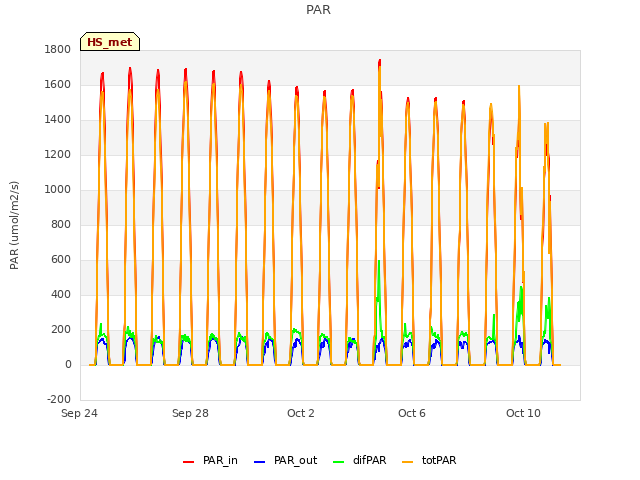The width and height of the screenshot is (640, 480).
Task: Click the PAR_in legend label
Action: tap(220, 460)
